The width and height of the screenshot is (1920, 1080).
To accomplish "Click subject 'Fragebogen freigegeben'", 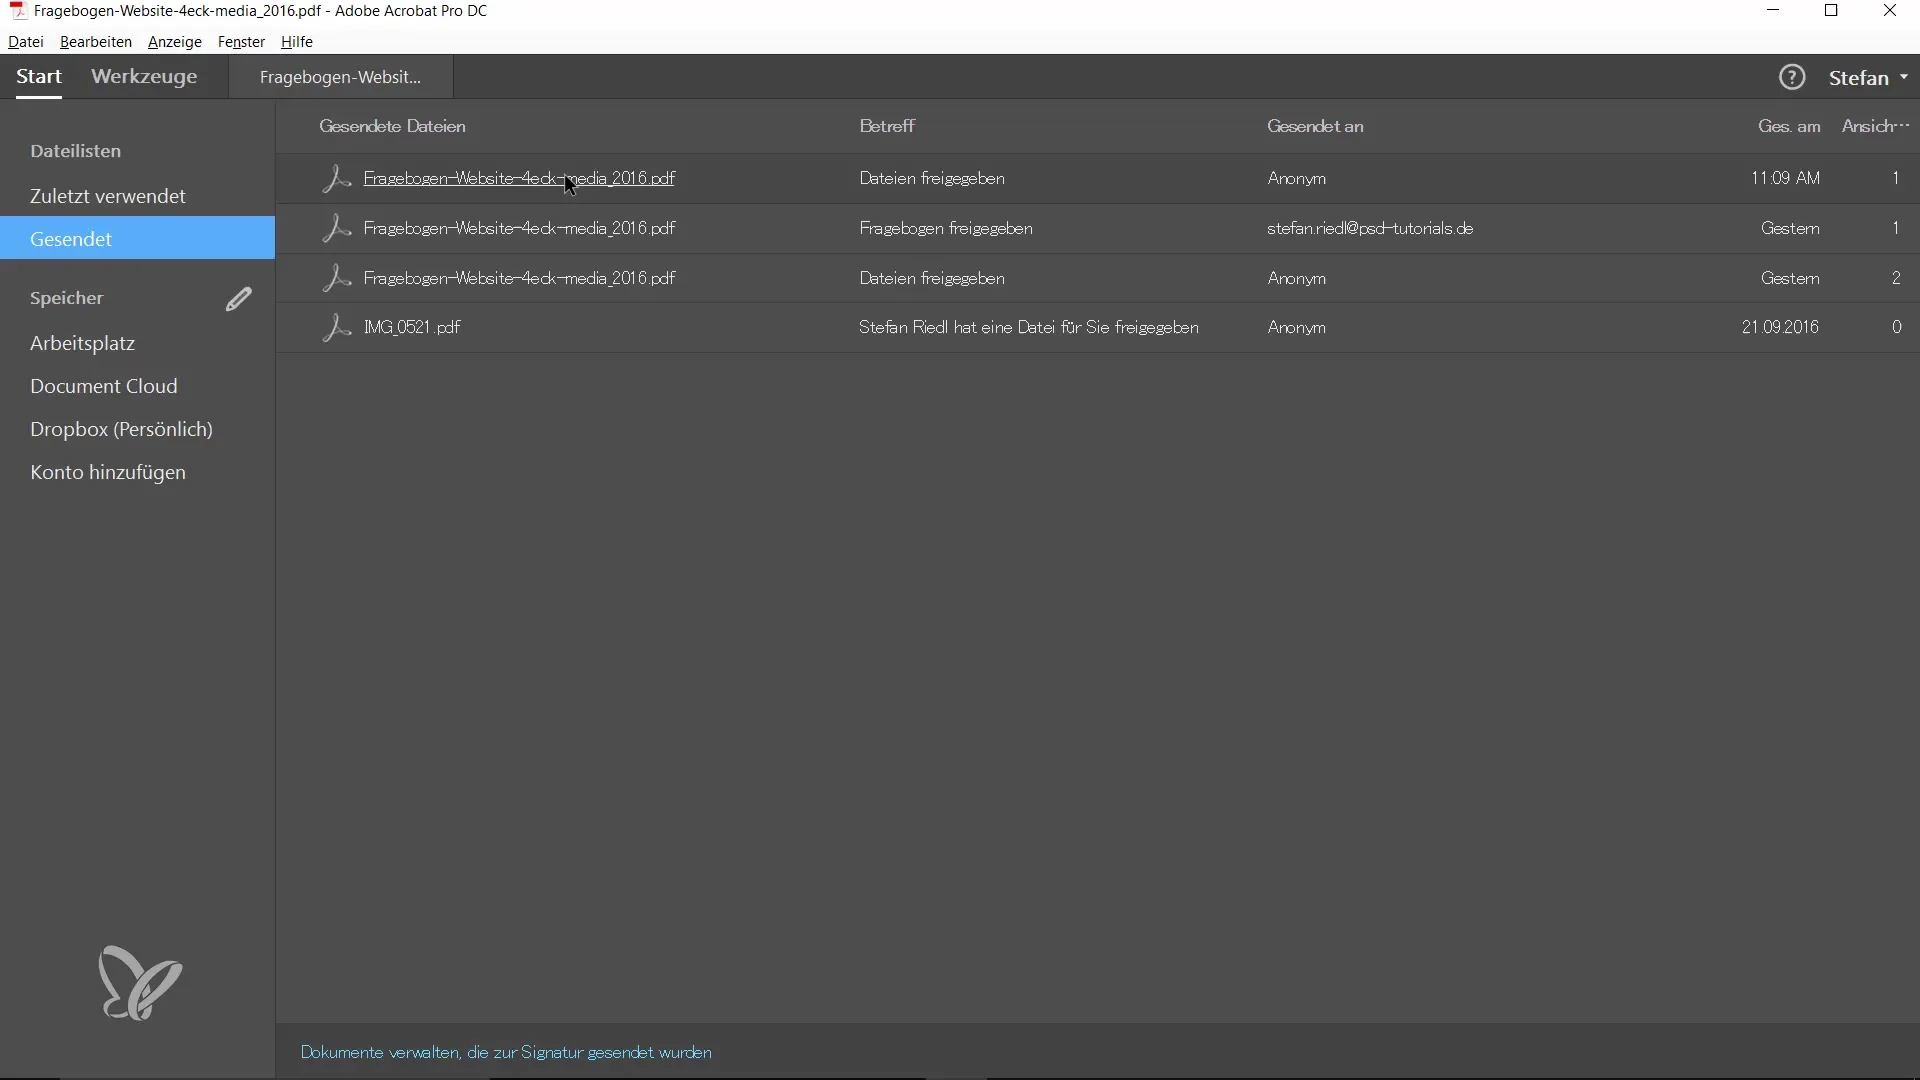I will [x=946, y=228].
